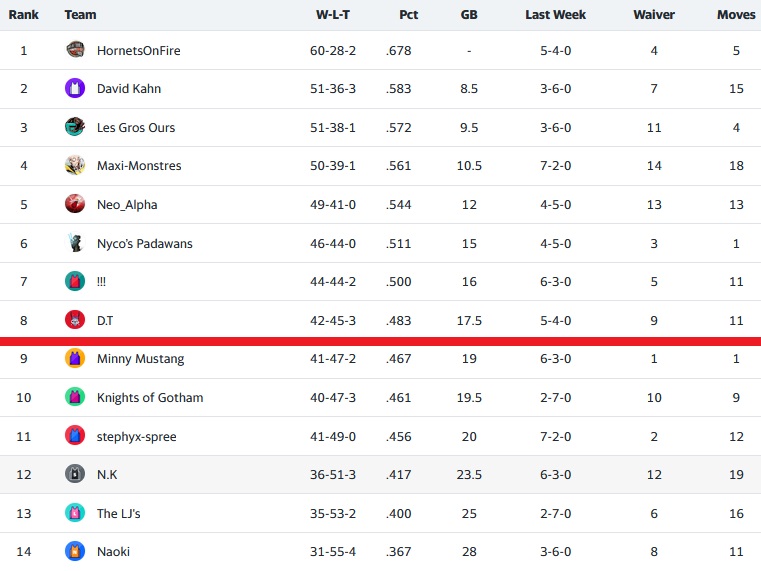Go to the stephyx-spree team link
This screenshot has width=761, height=571.
pos(136,437)
